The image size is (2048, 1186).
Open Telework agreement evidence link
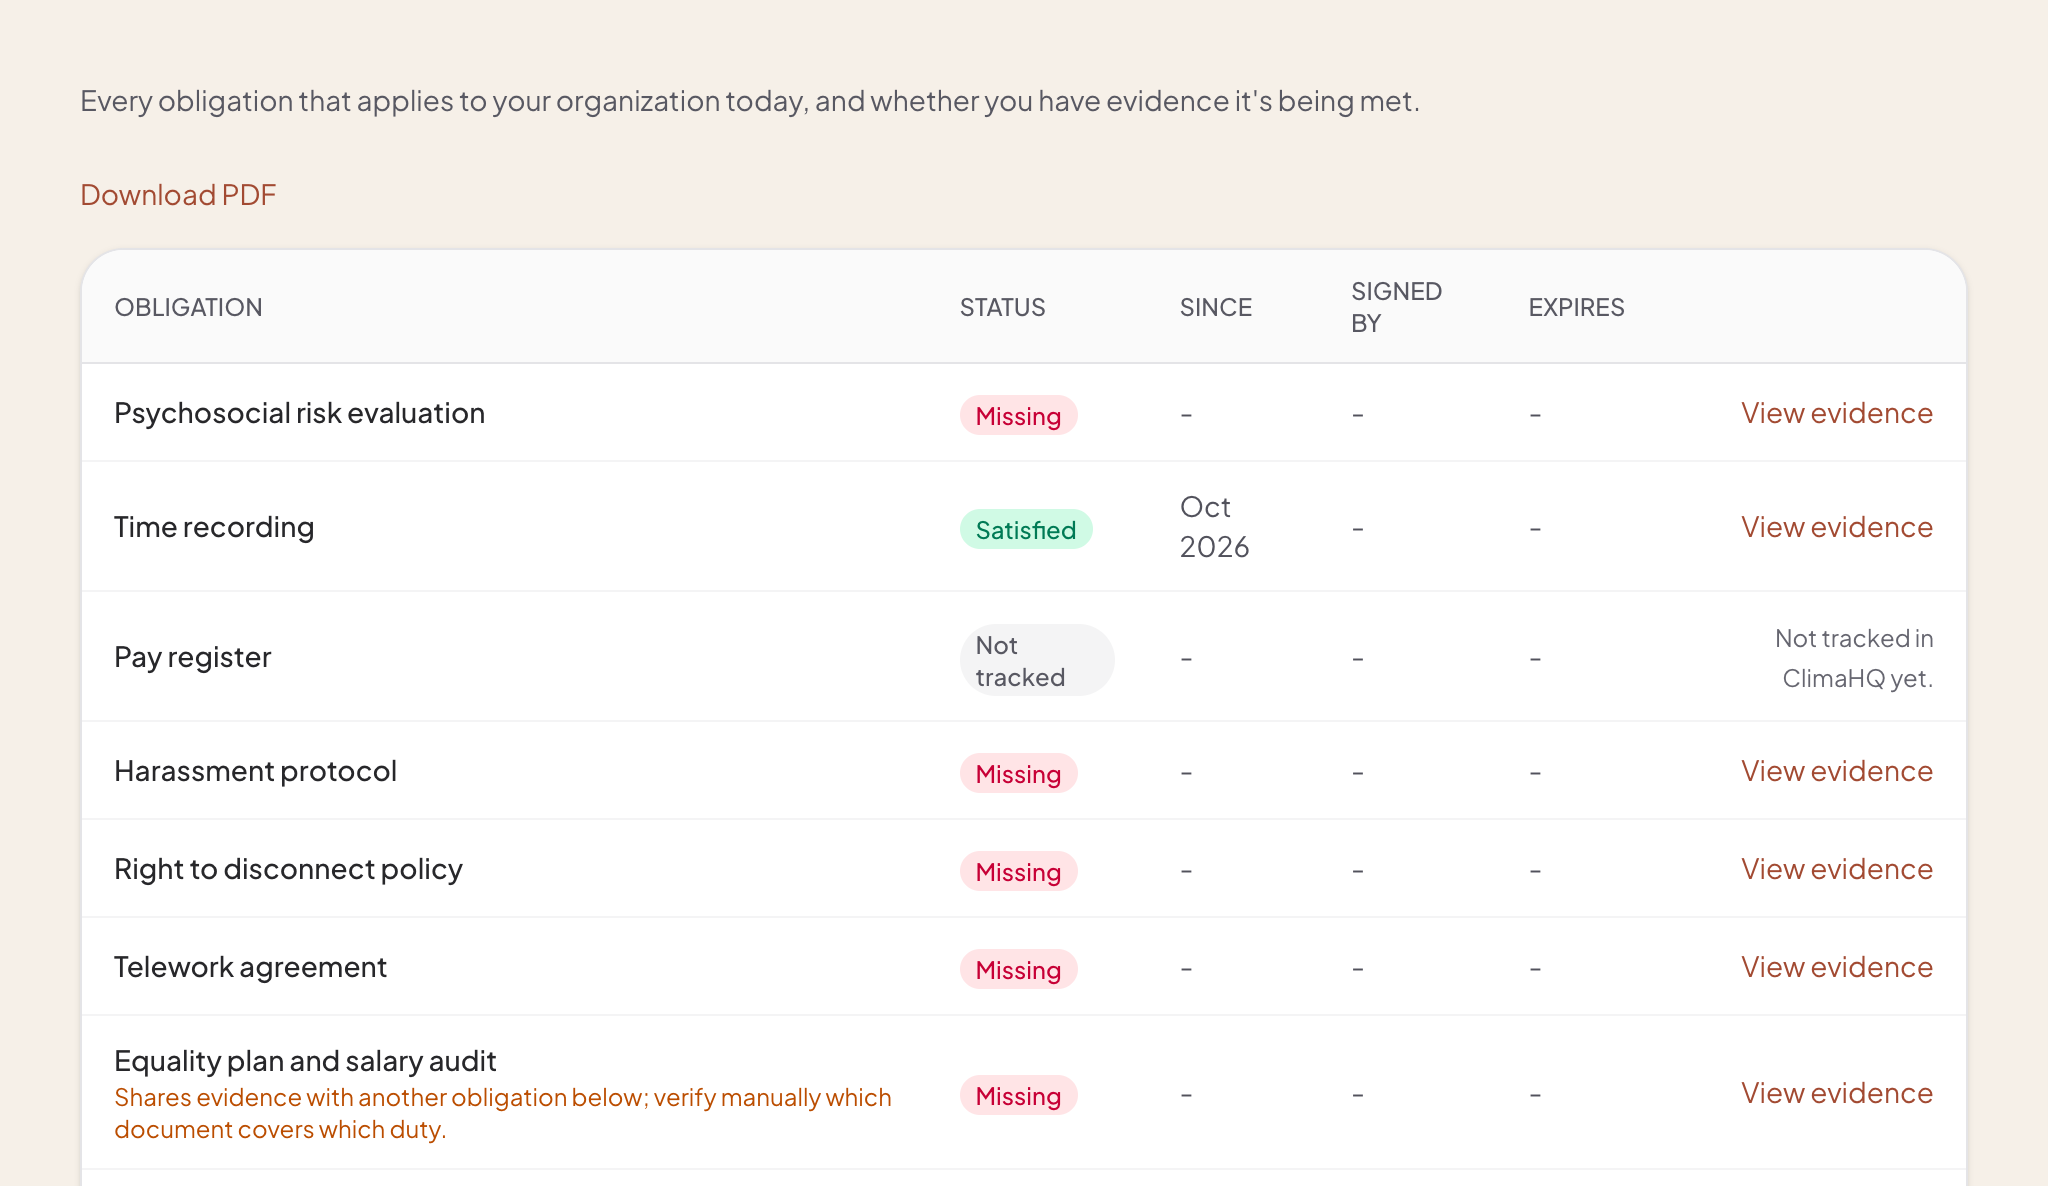tap(1836, 967)
